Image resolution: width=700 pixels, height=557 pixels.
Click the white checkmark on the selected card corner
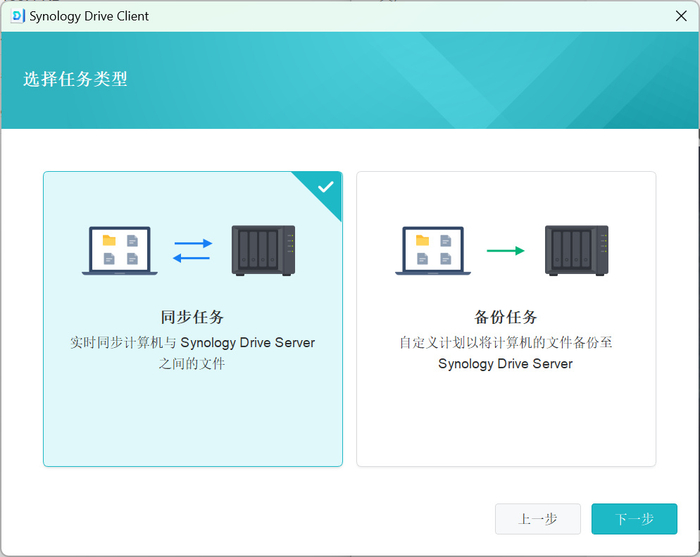[x=325, y=187]
